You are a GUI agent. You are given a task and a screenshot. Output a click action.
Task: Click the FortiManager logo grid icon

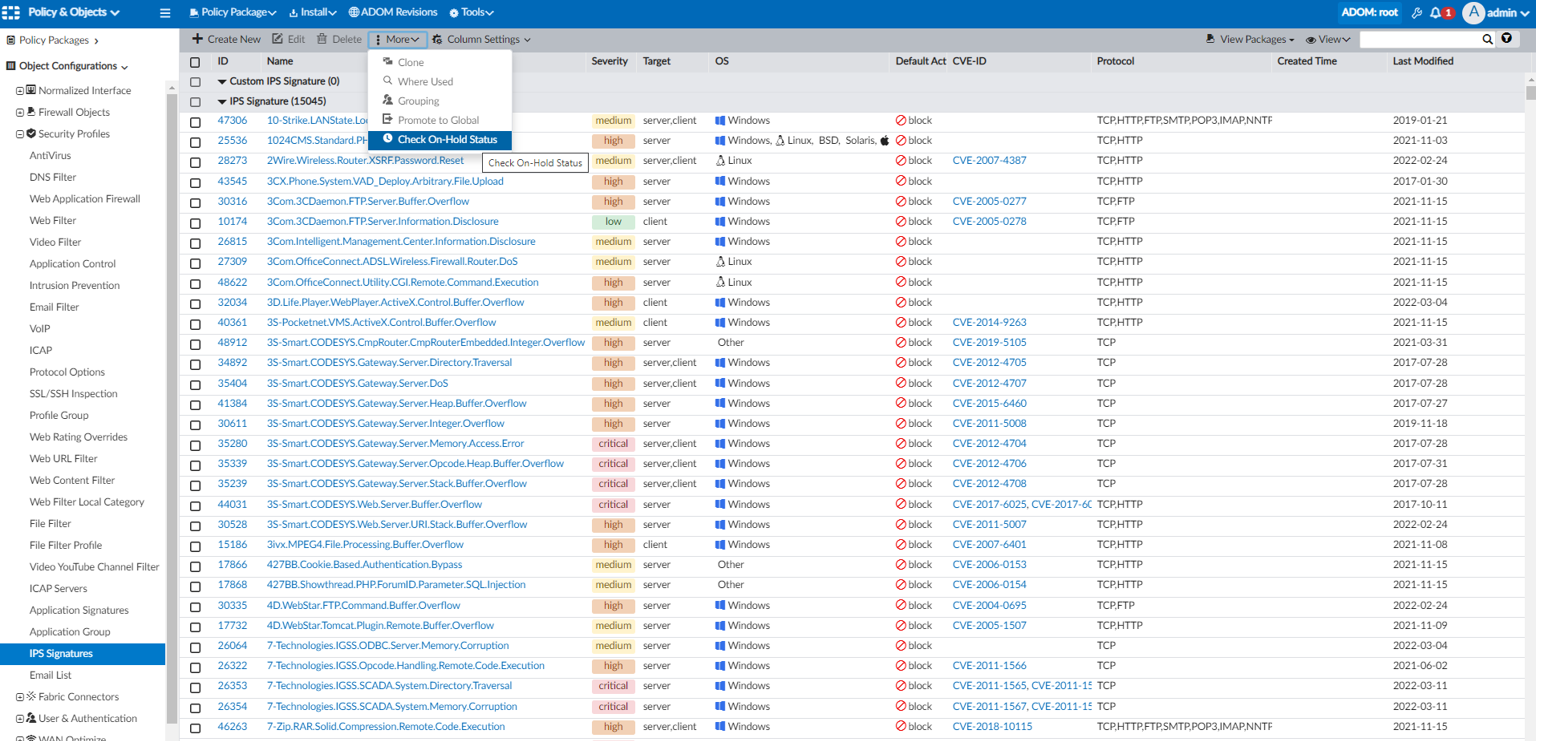[x=12, y=13]
